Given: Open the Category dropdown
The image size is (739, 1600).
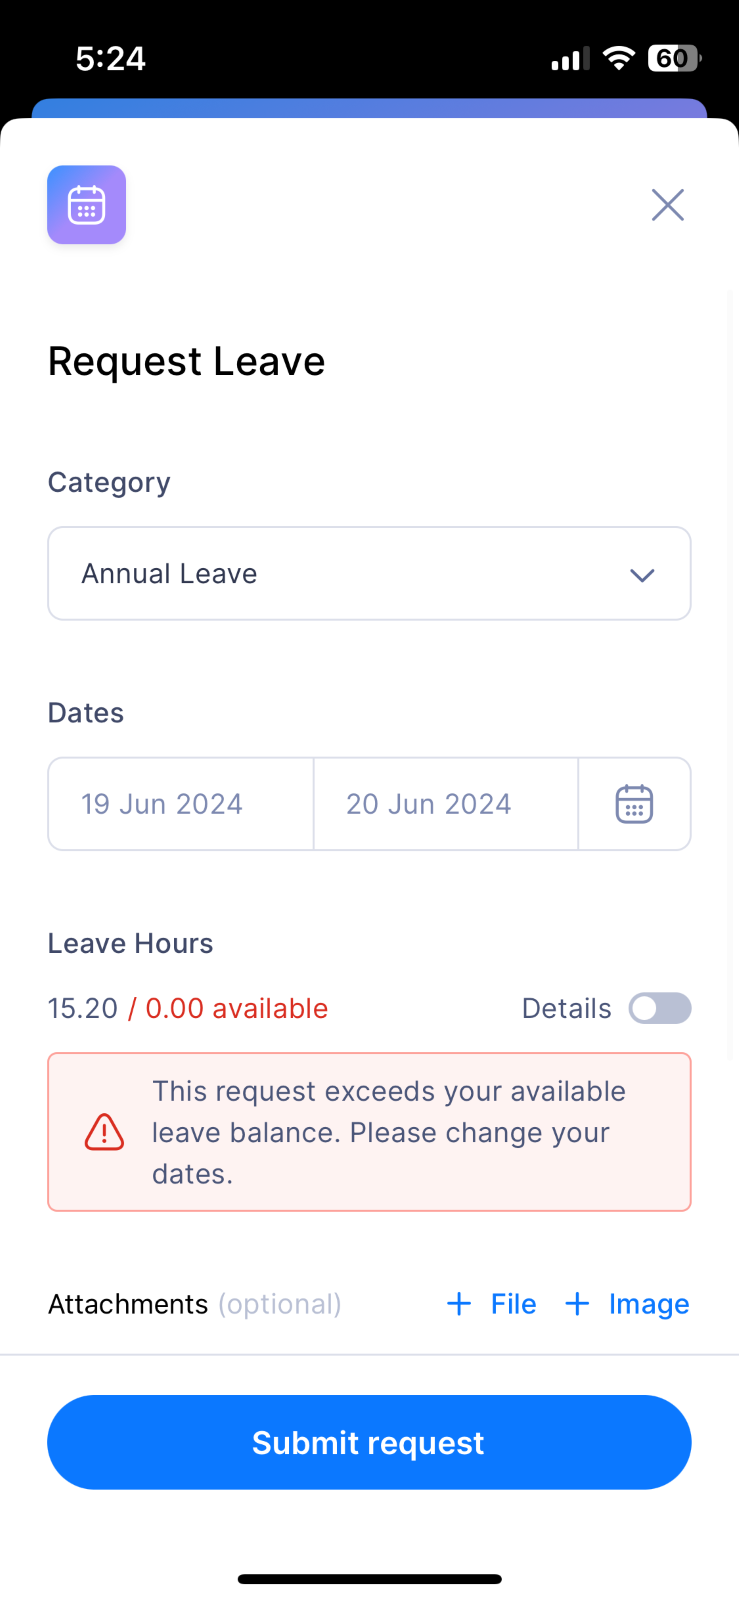Looking at the screenshot, I should click(x=369, y=574).
